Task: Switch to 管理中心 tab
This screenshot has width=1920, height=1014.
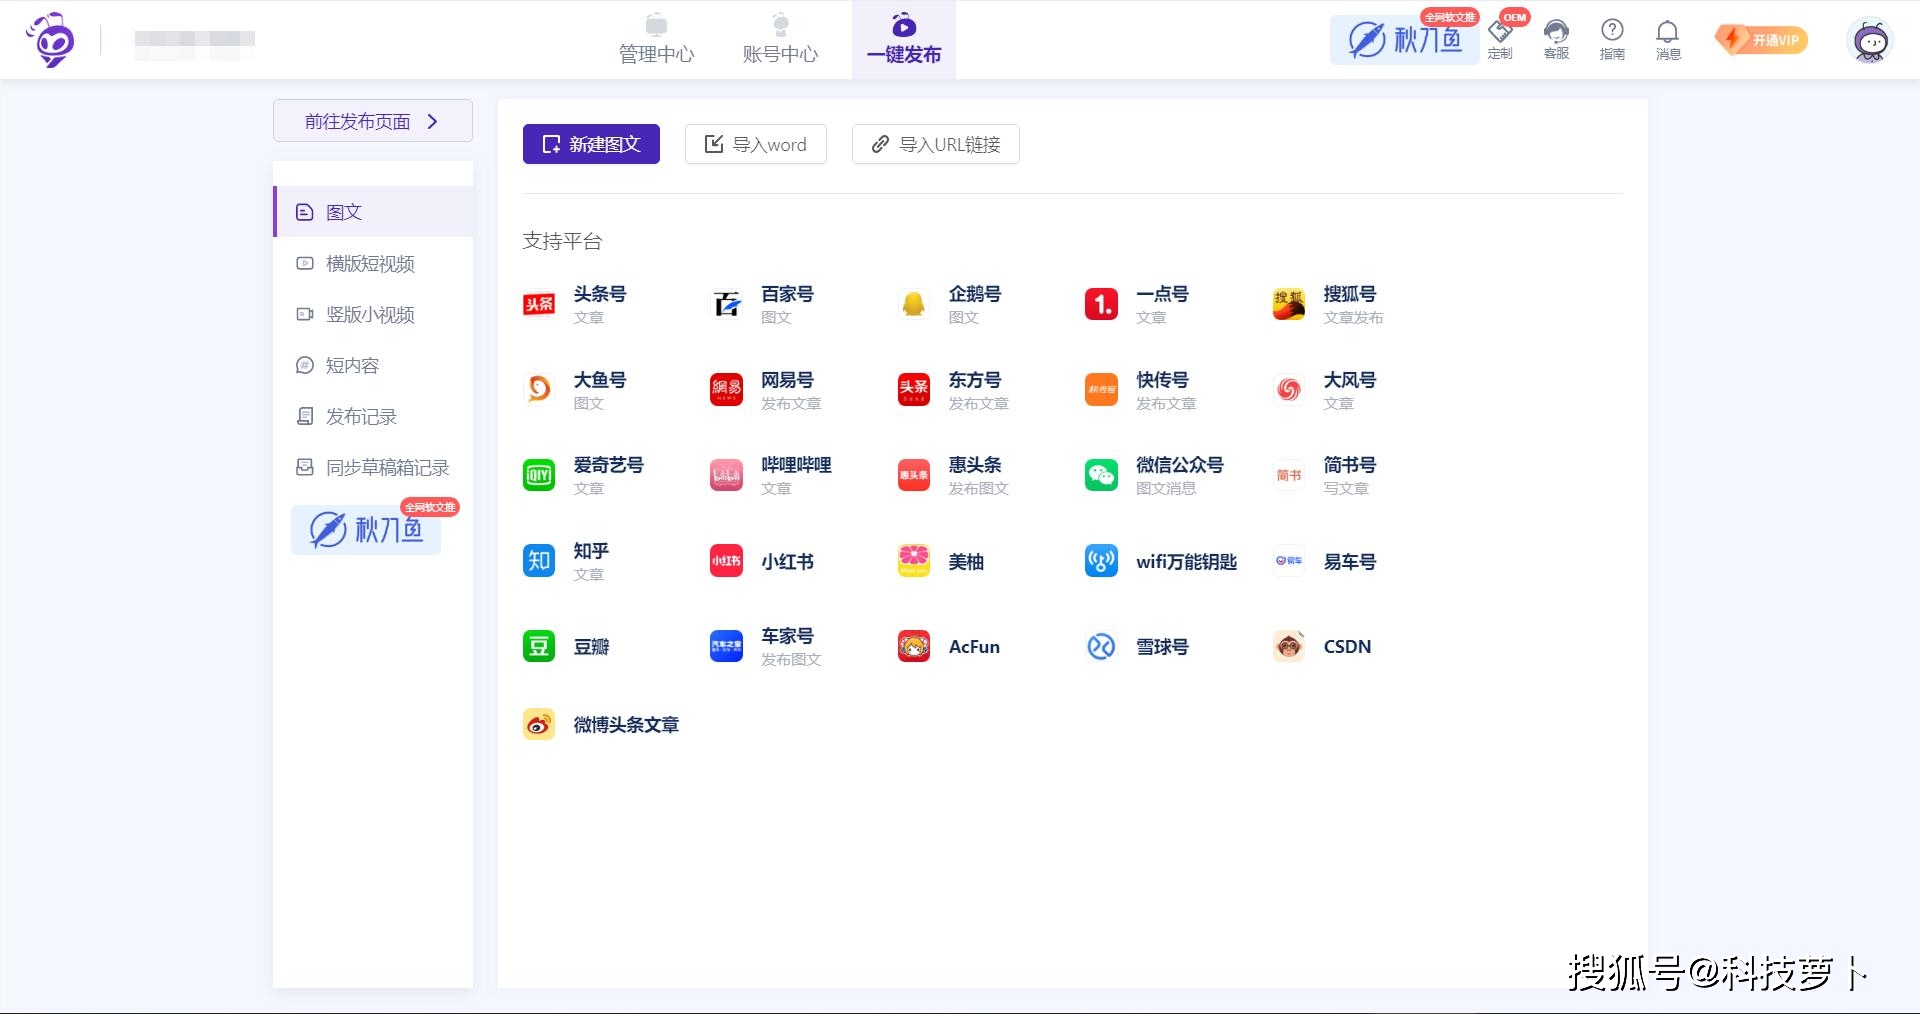Action: (x=656, y=40)
